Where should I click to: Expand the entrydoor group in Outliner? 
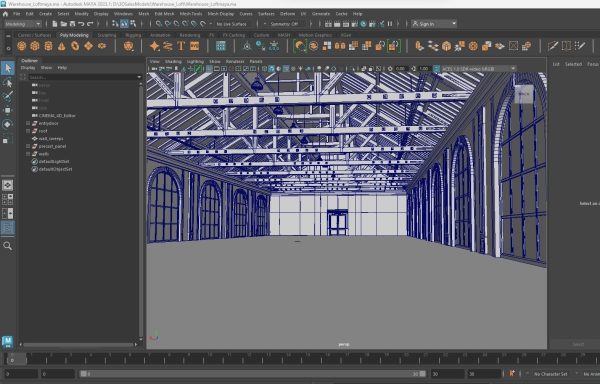(28, 124)
